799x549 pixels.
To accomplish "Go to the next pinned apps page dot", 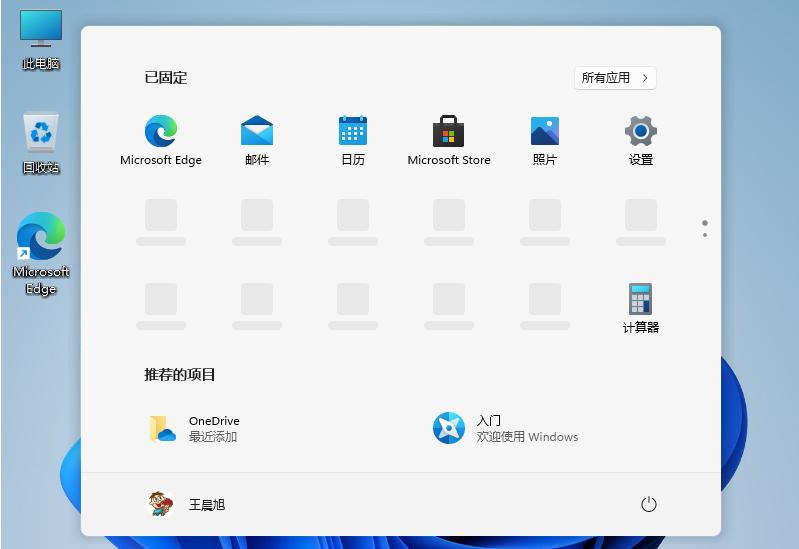I will coord(705,235).
